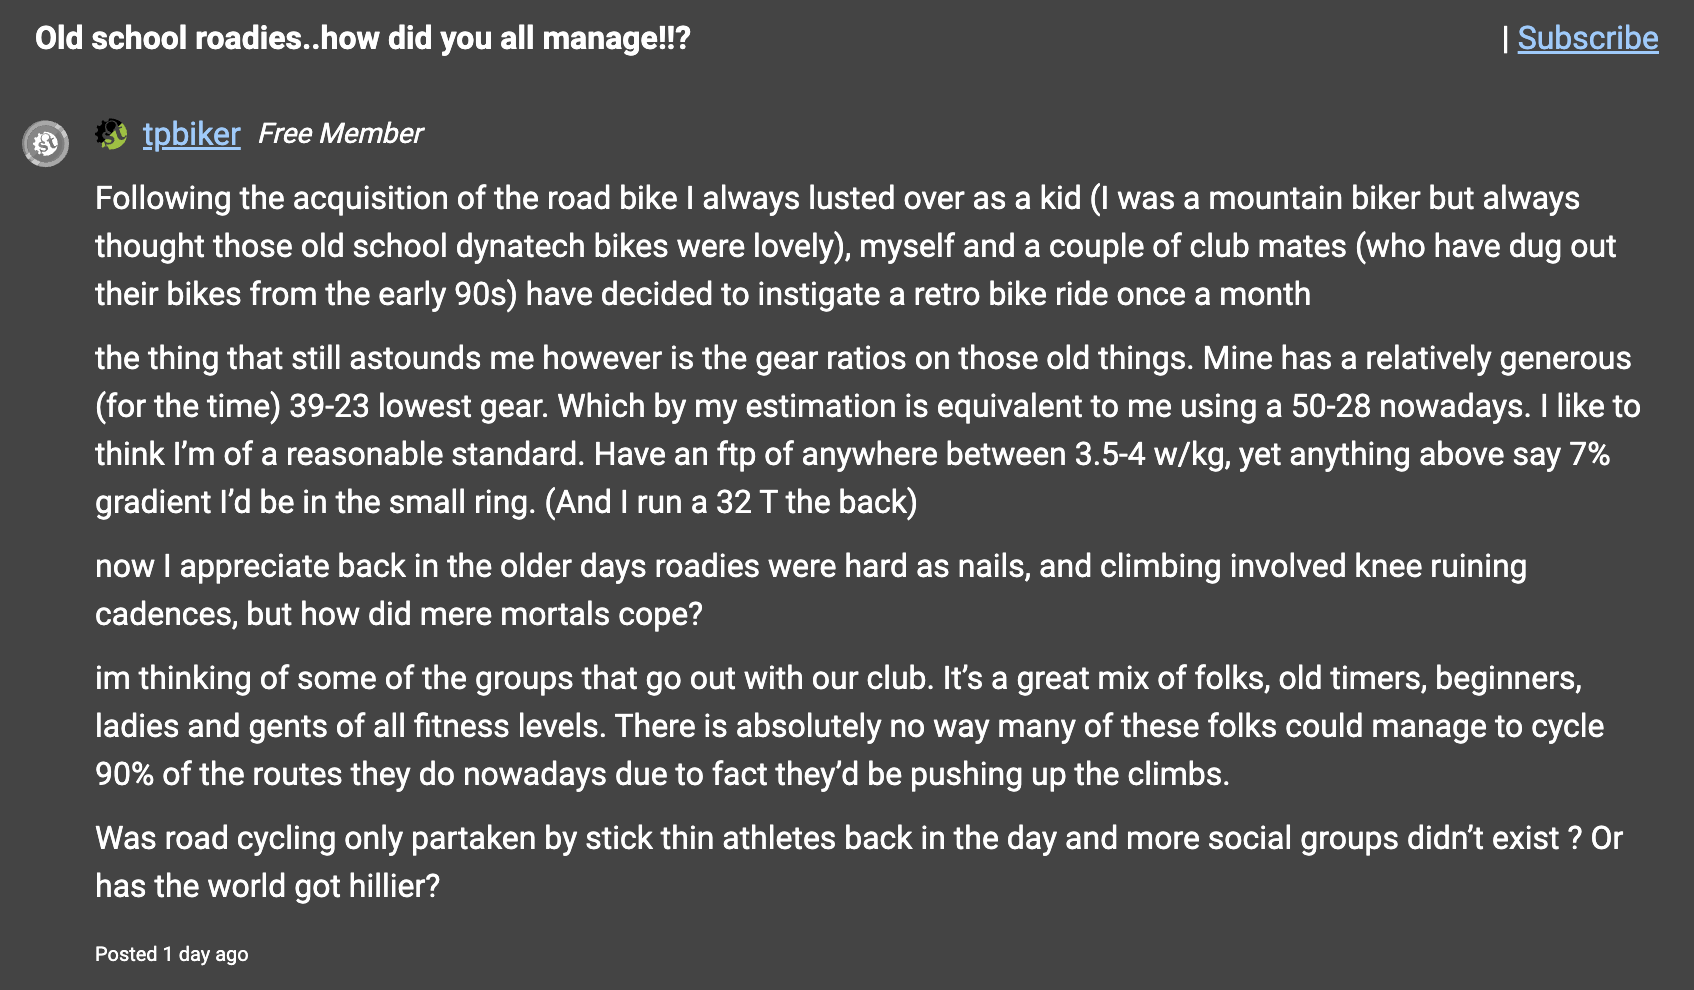Click the thread title about old school roadies

tap(362, 38)
